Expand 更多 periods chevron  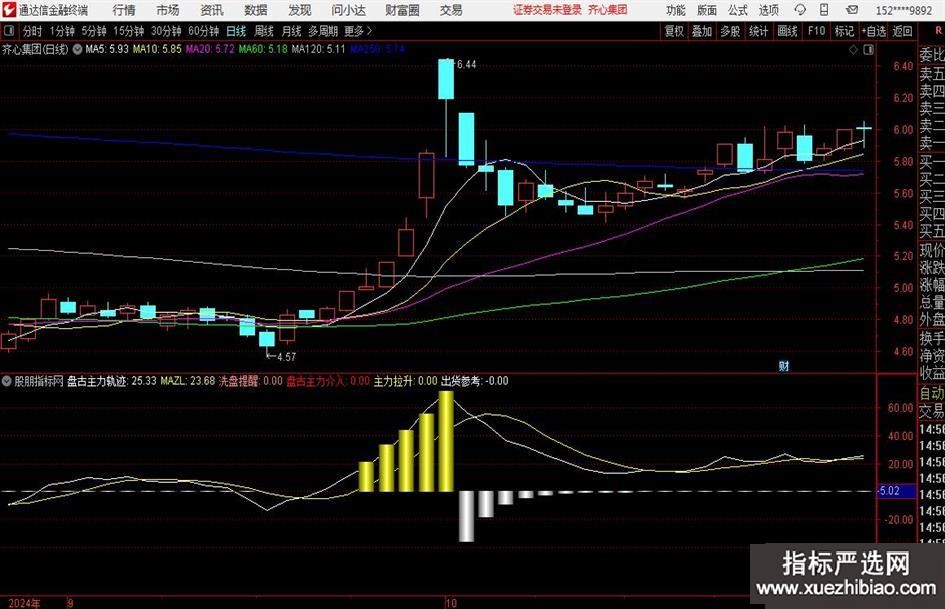click(370, 31)
